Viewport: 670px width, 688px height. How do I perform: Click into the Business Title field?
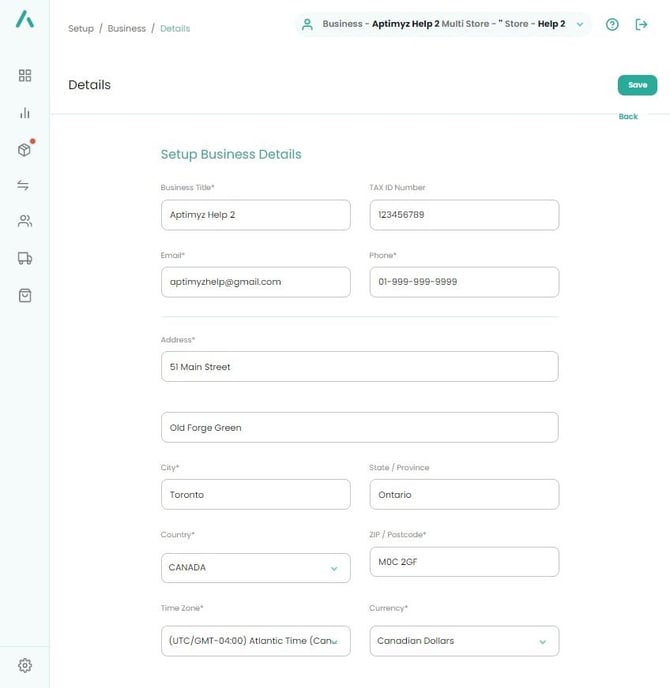point(255,215)
